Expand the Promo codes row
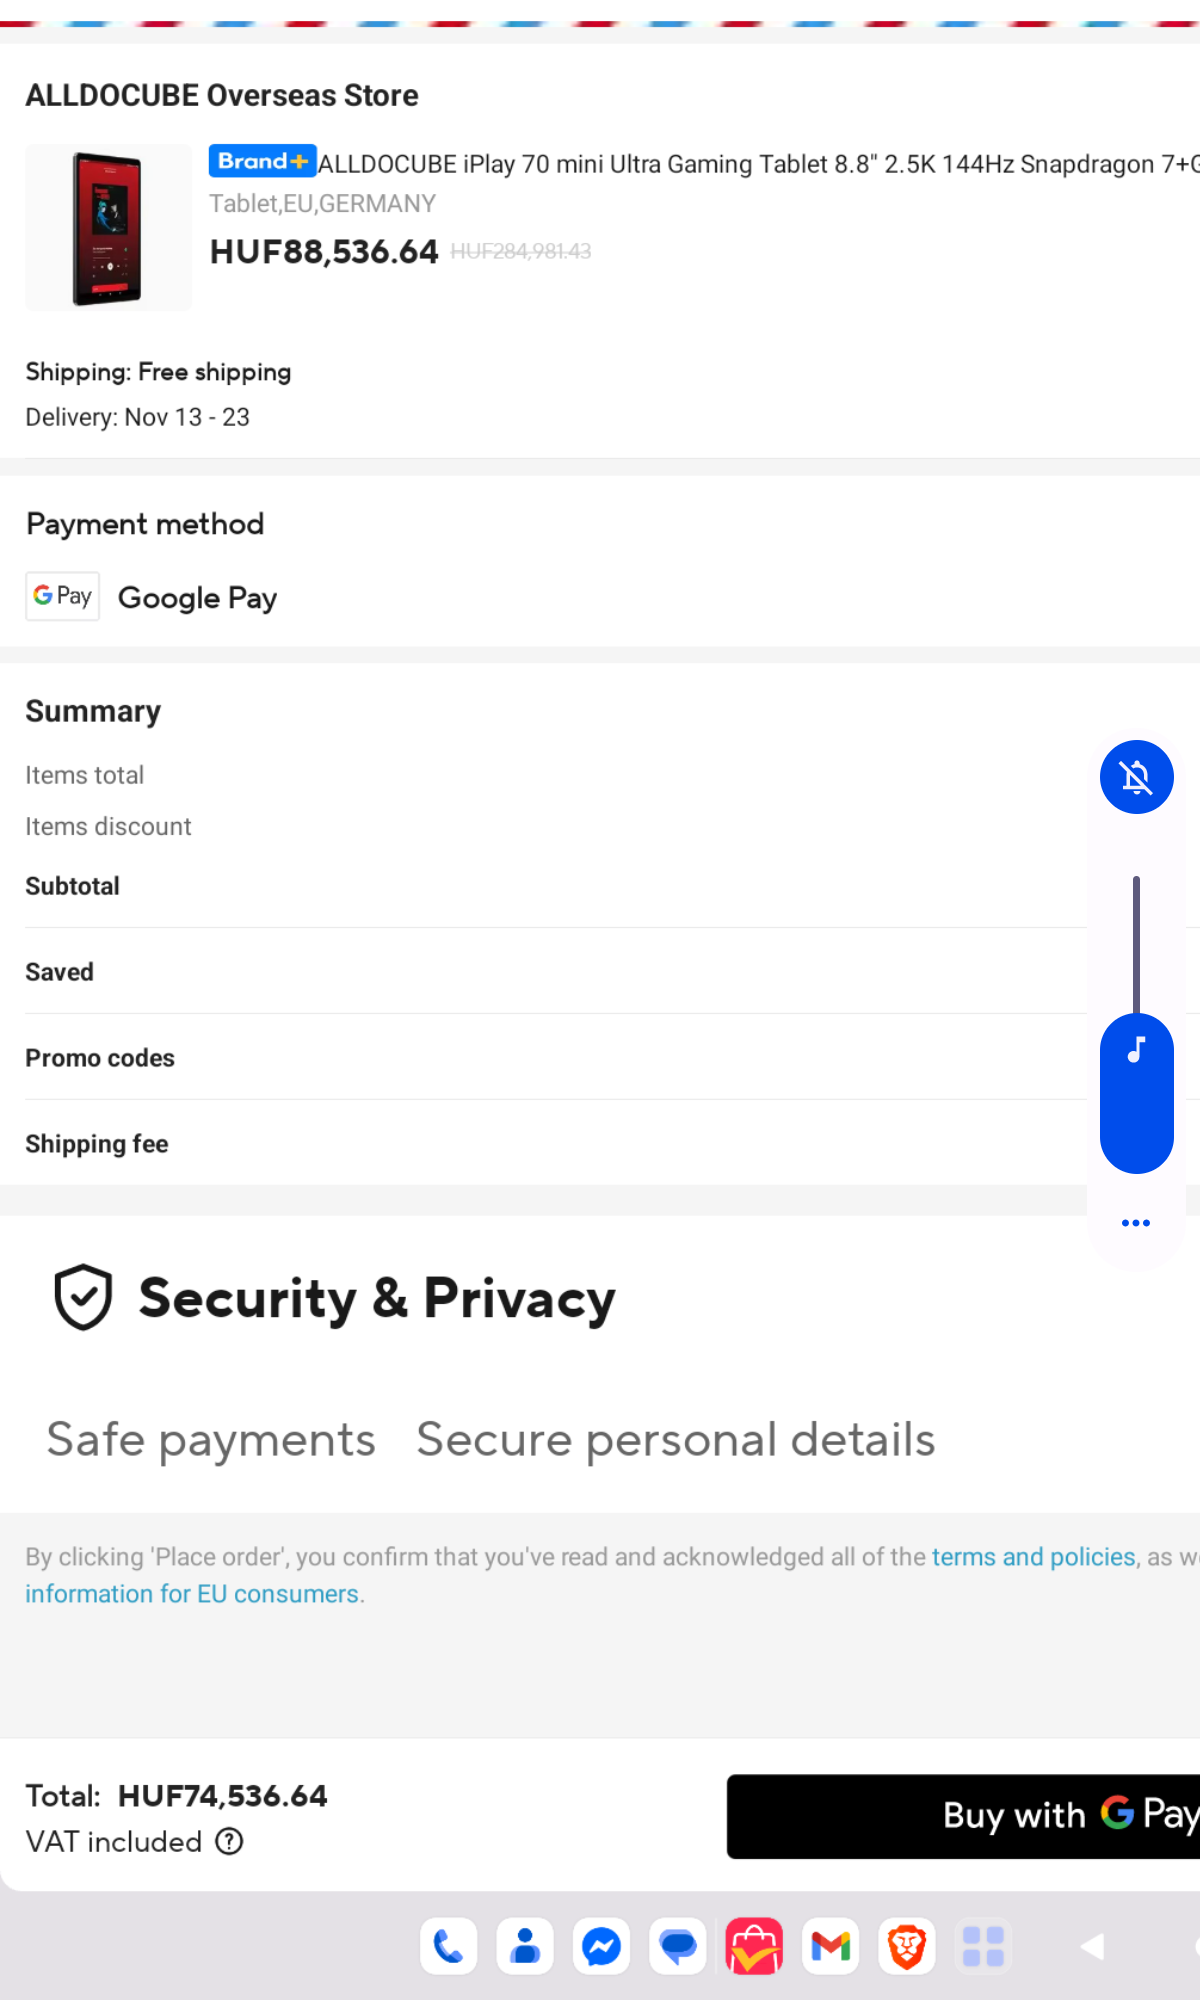Screen dimensions: 1200x2000 click(100, 1058)
